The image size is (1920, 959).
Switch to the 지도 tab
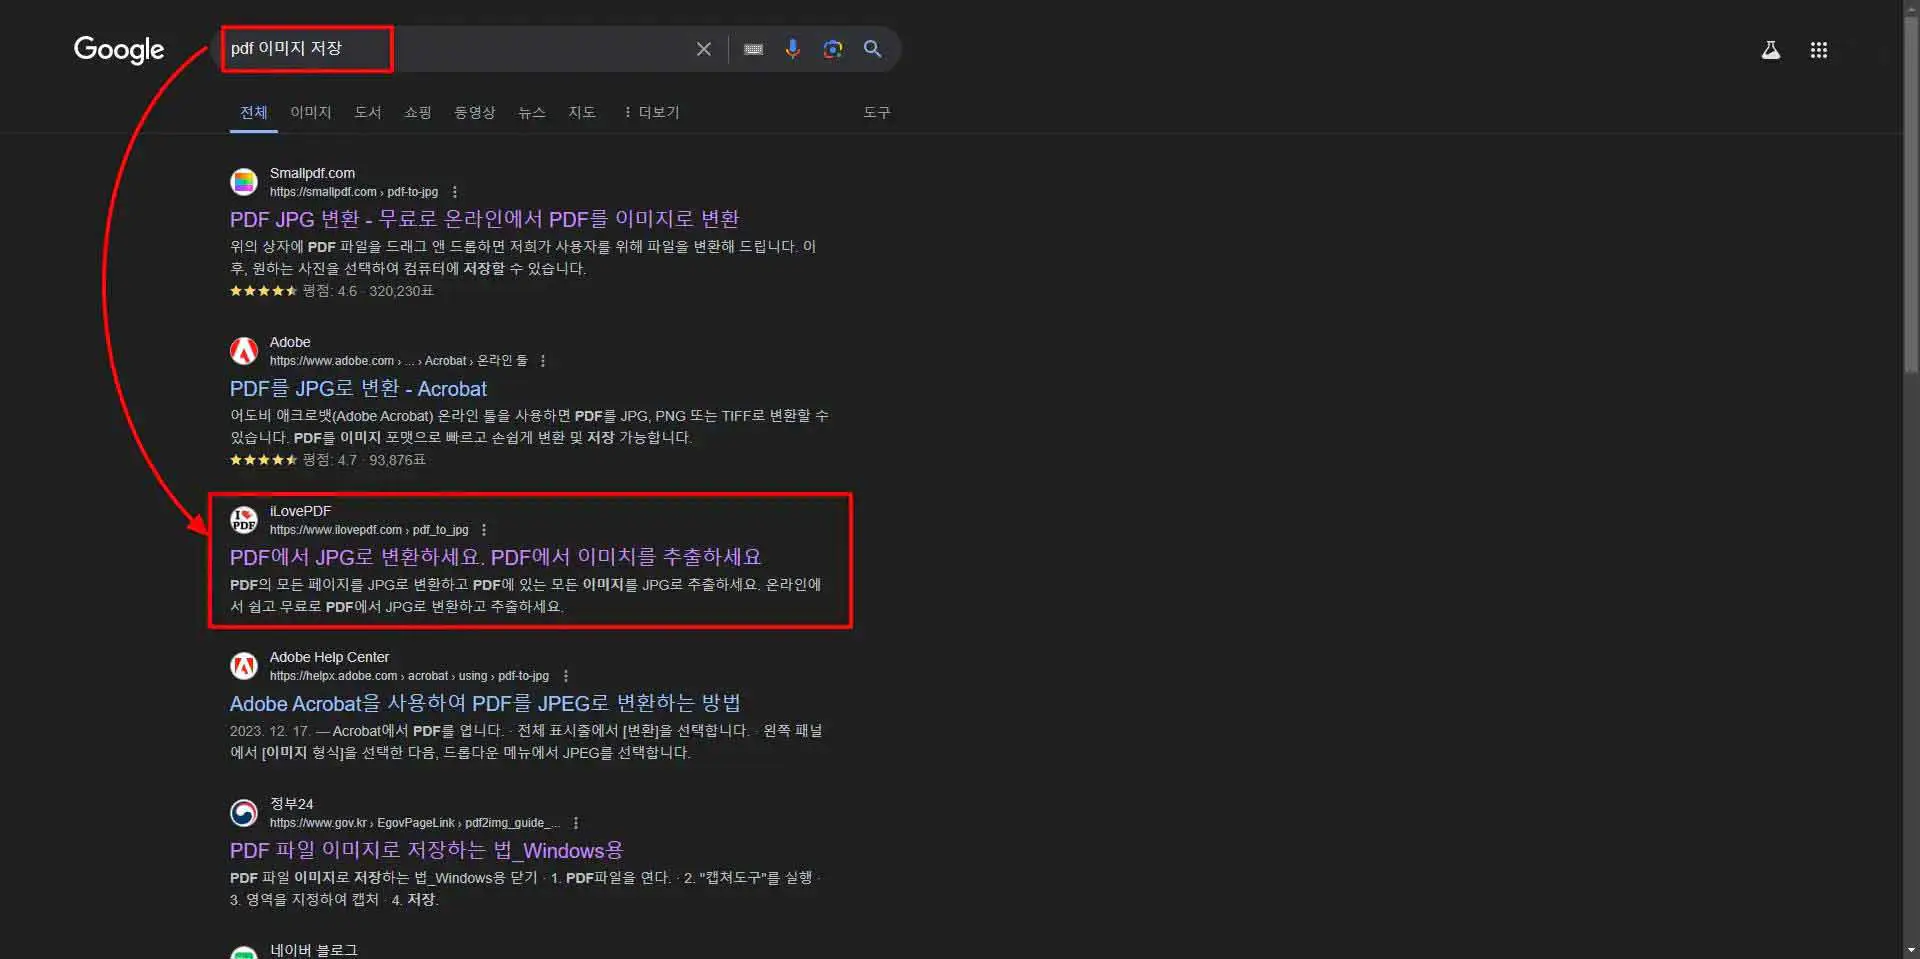582,112
